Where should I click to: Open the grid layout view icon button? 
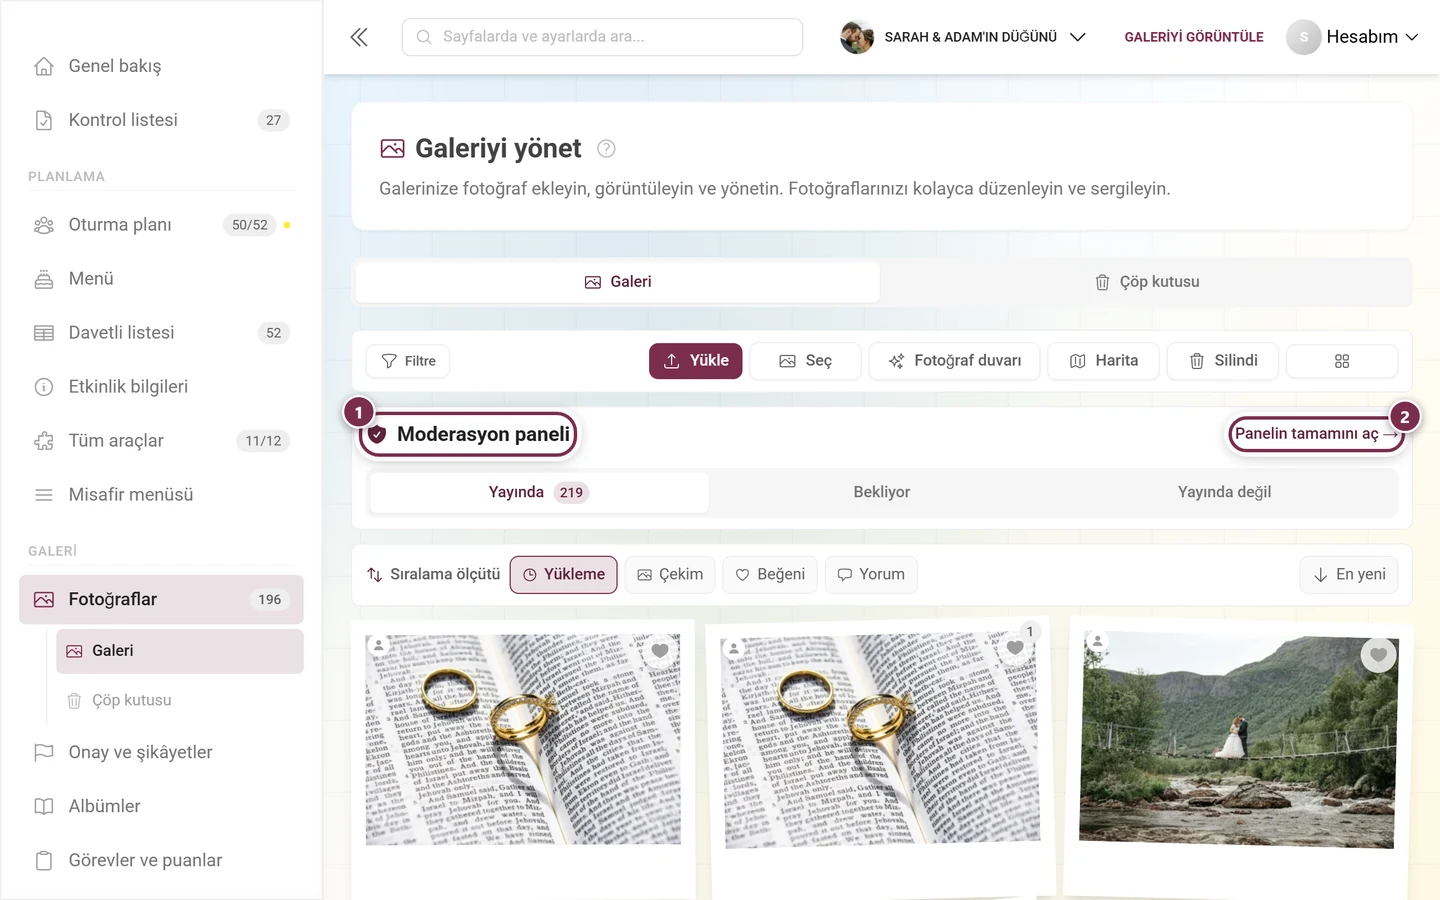tap(1342, 361)
